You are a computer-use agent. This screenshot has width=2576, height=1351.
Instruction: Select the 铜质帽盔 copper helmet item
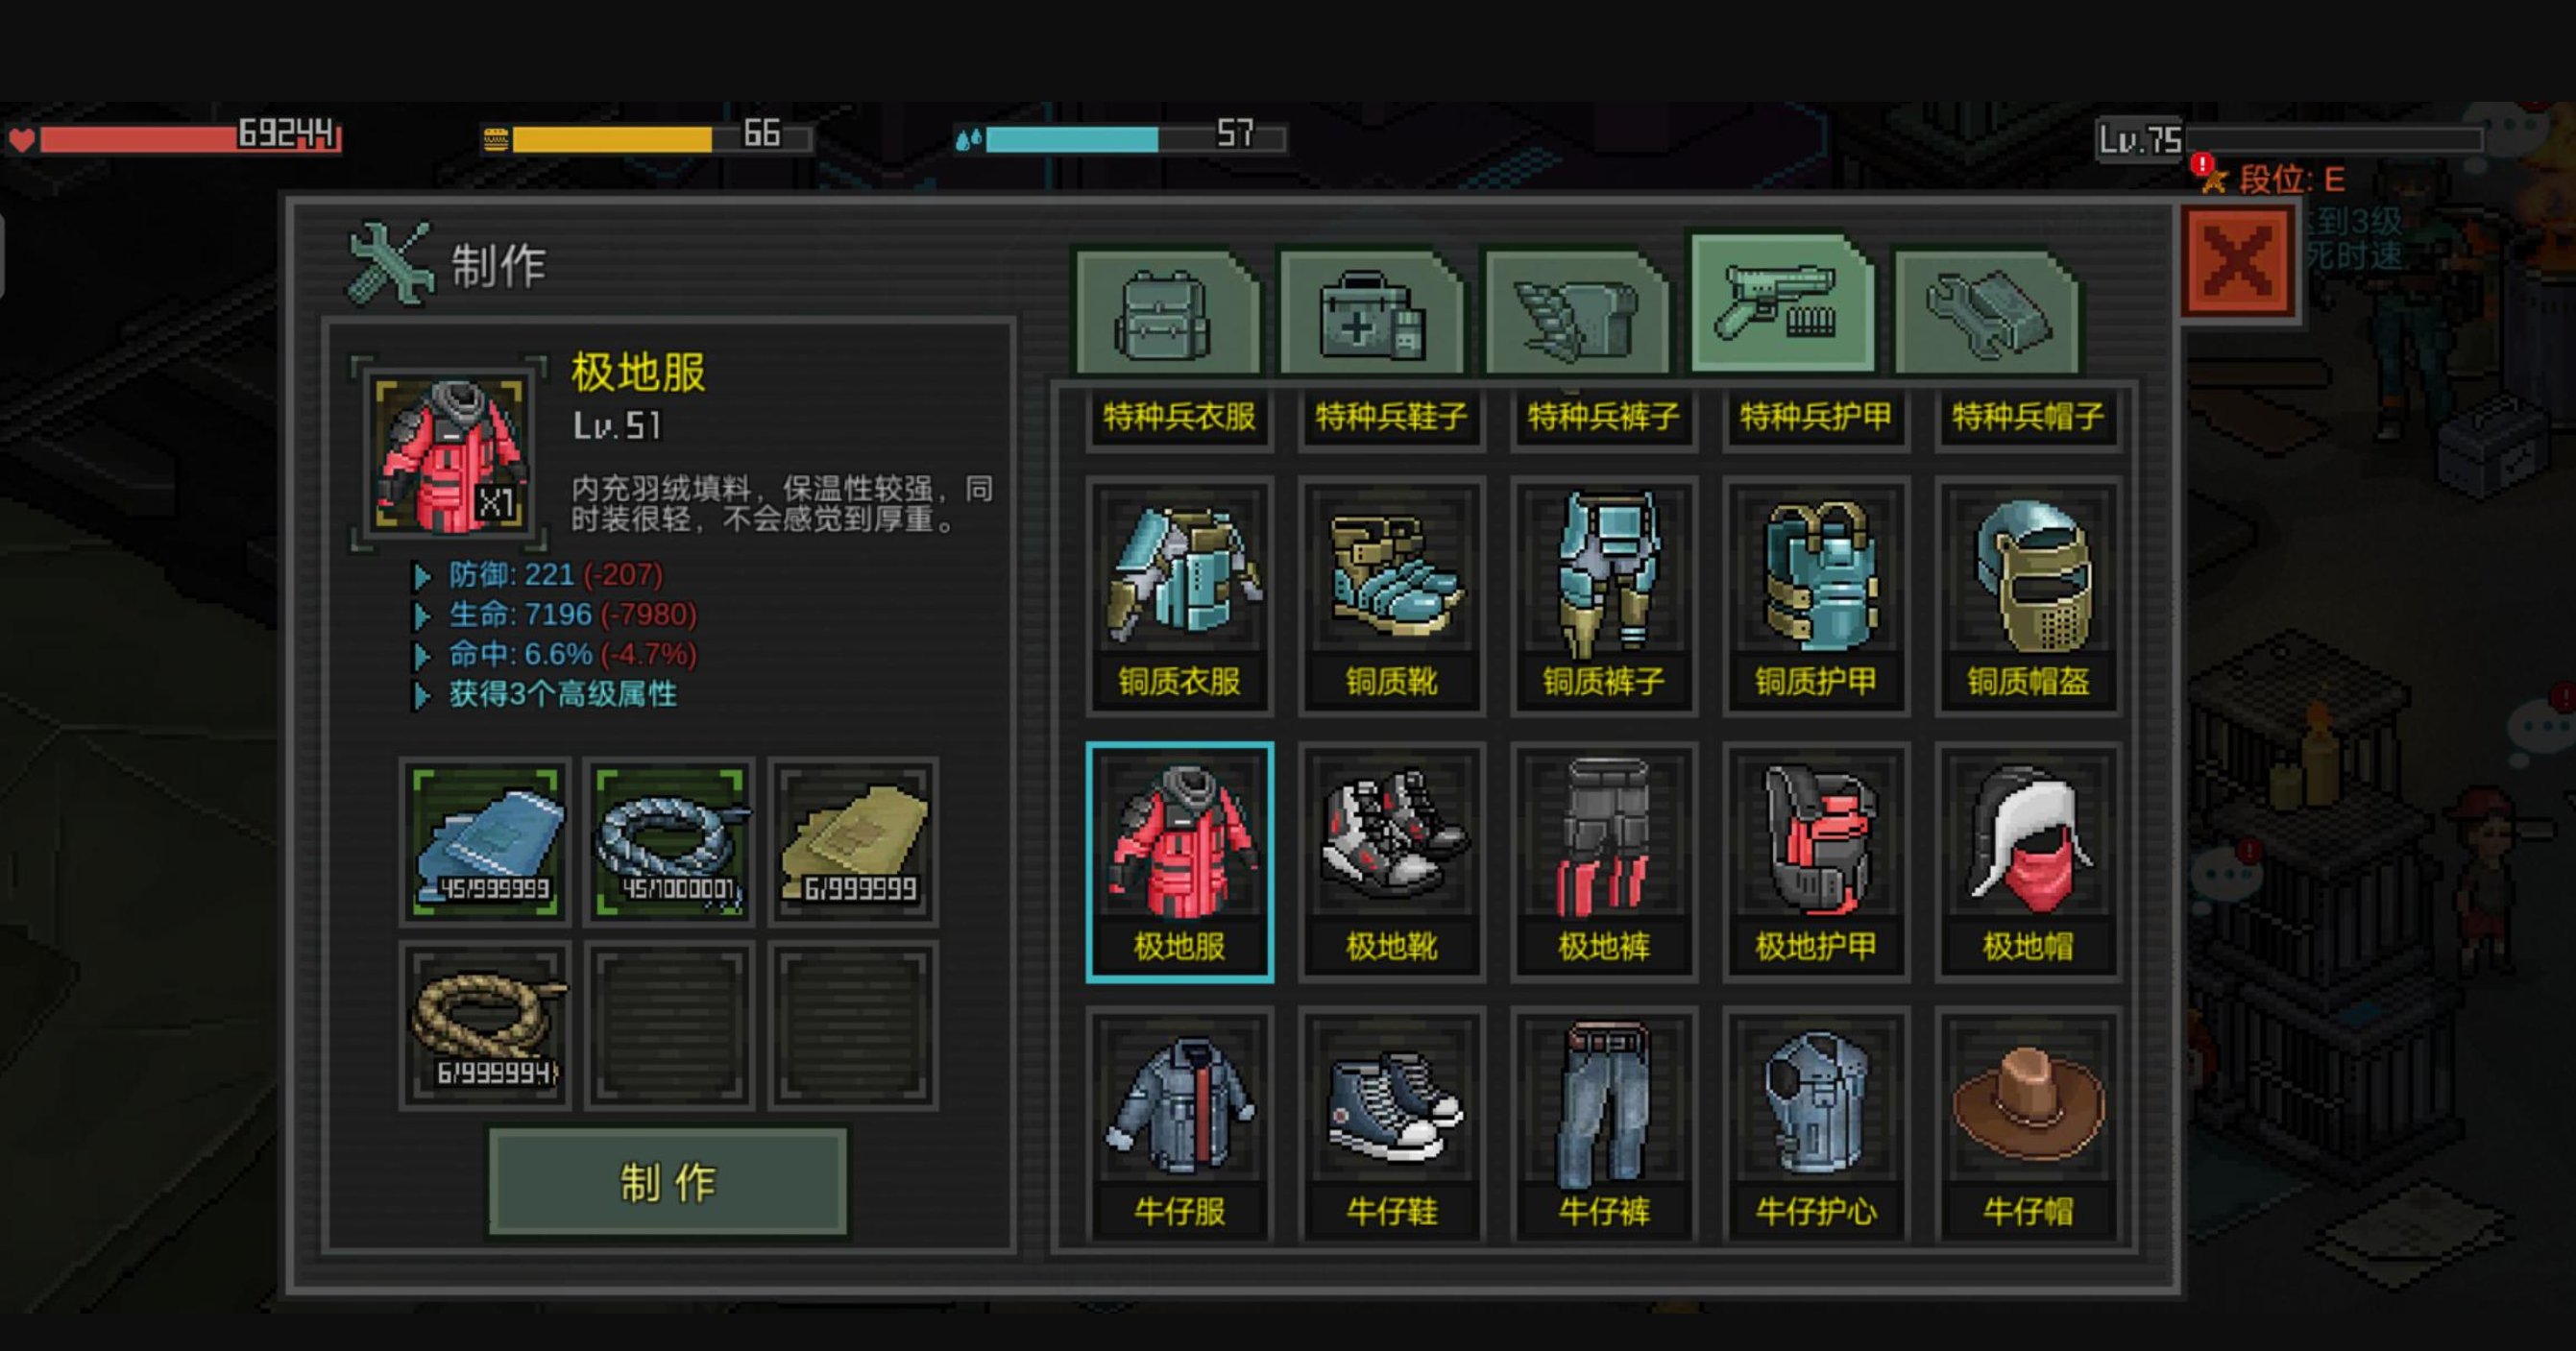2027,596
